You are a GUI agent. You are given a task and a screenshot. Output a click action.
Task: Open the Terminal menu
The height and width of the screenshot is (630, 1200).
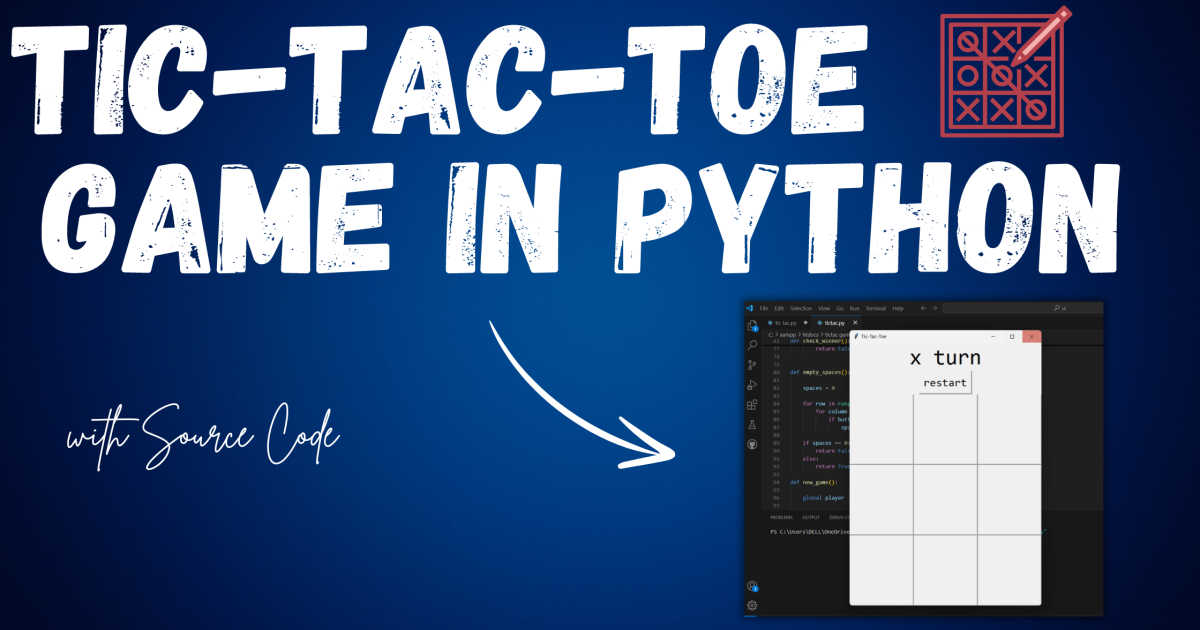[876, 309]
